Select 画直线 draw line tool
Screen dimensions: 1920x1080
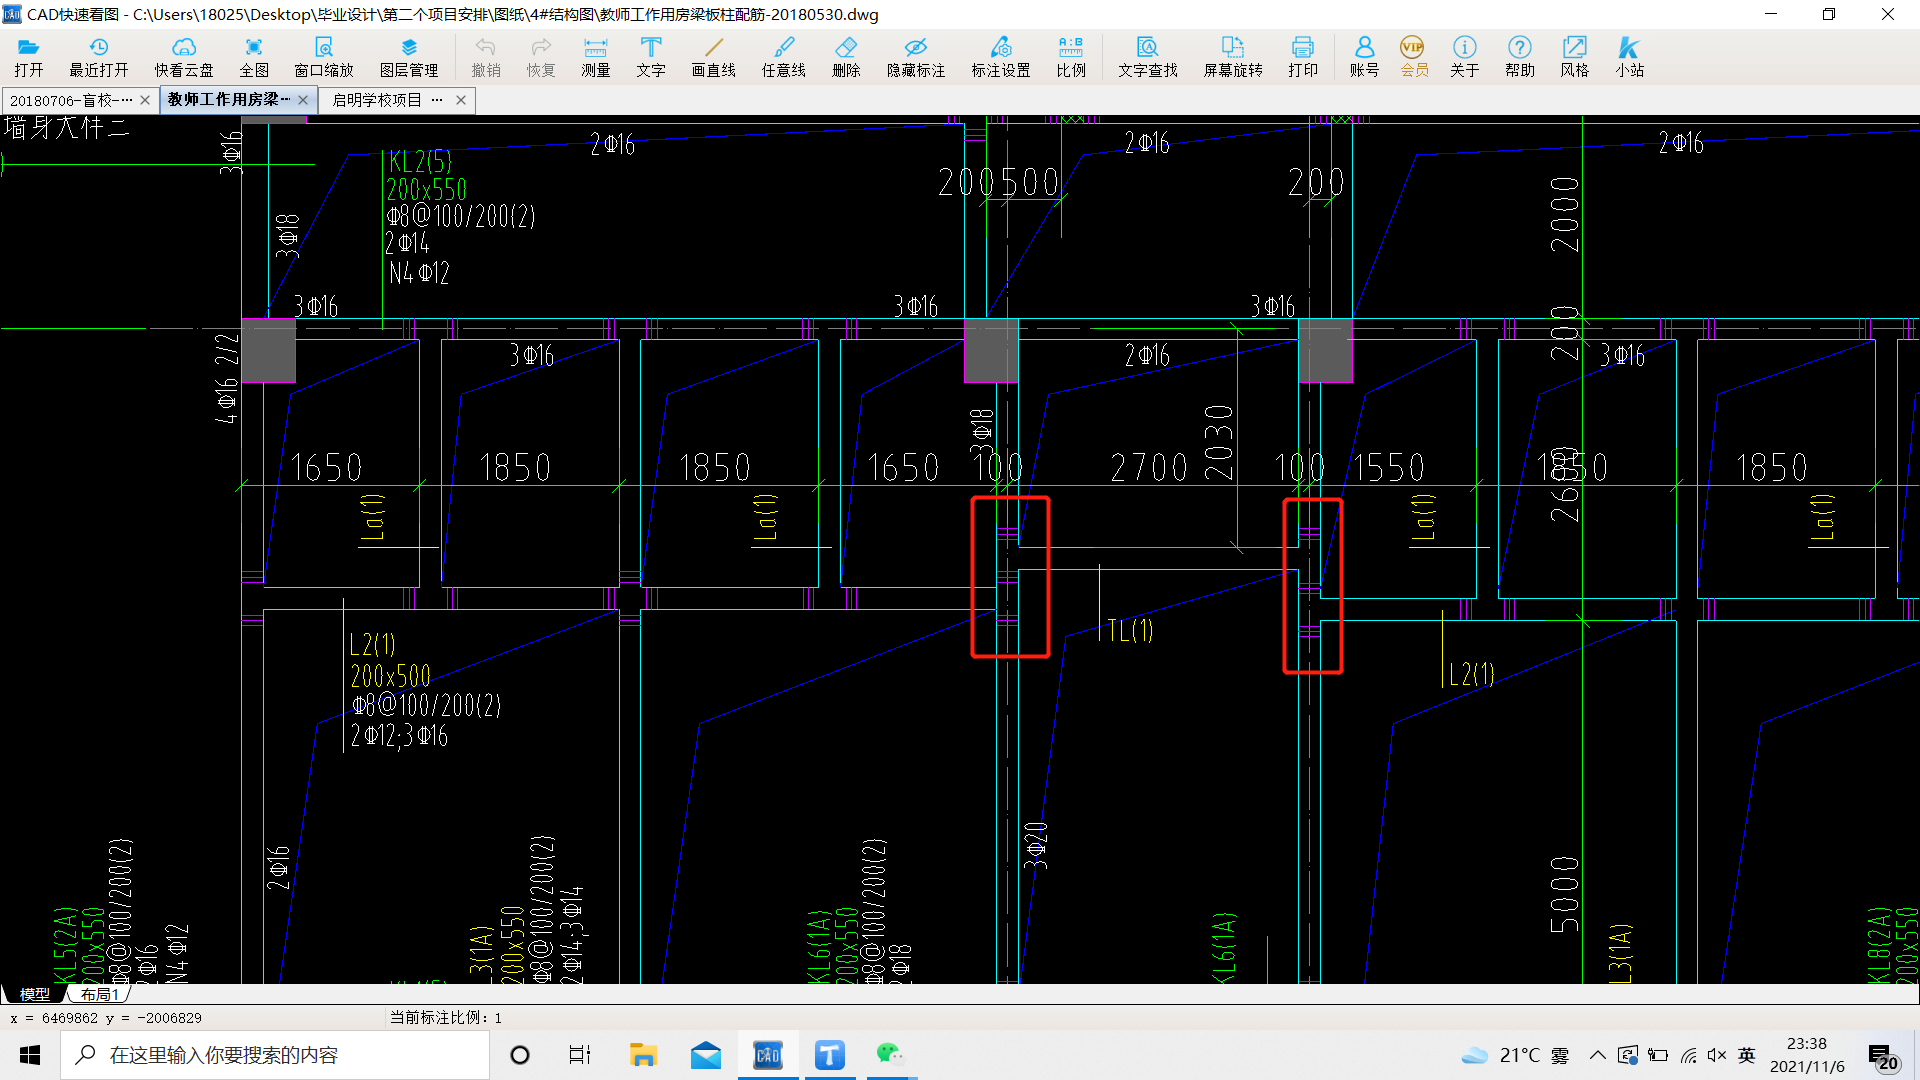pos(714,57)
